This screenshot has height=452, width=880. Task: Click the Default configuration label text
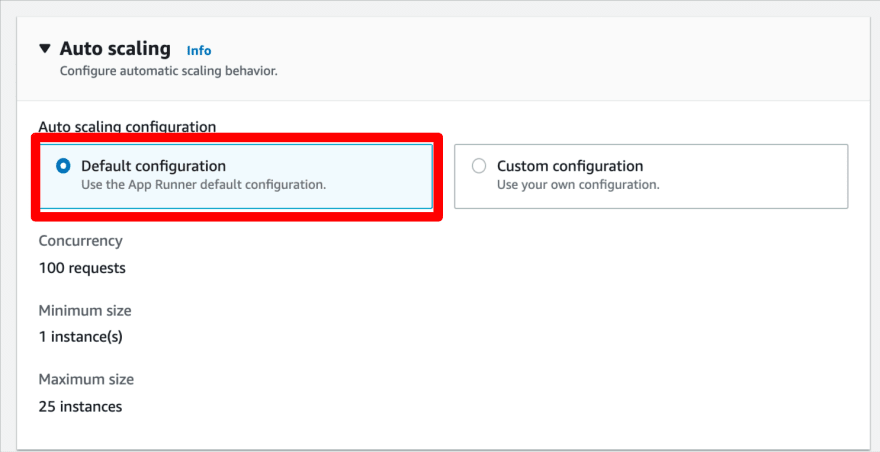153,166
